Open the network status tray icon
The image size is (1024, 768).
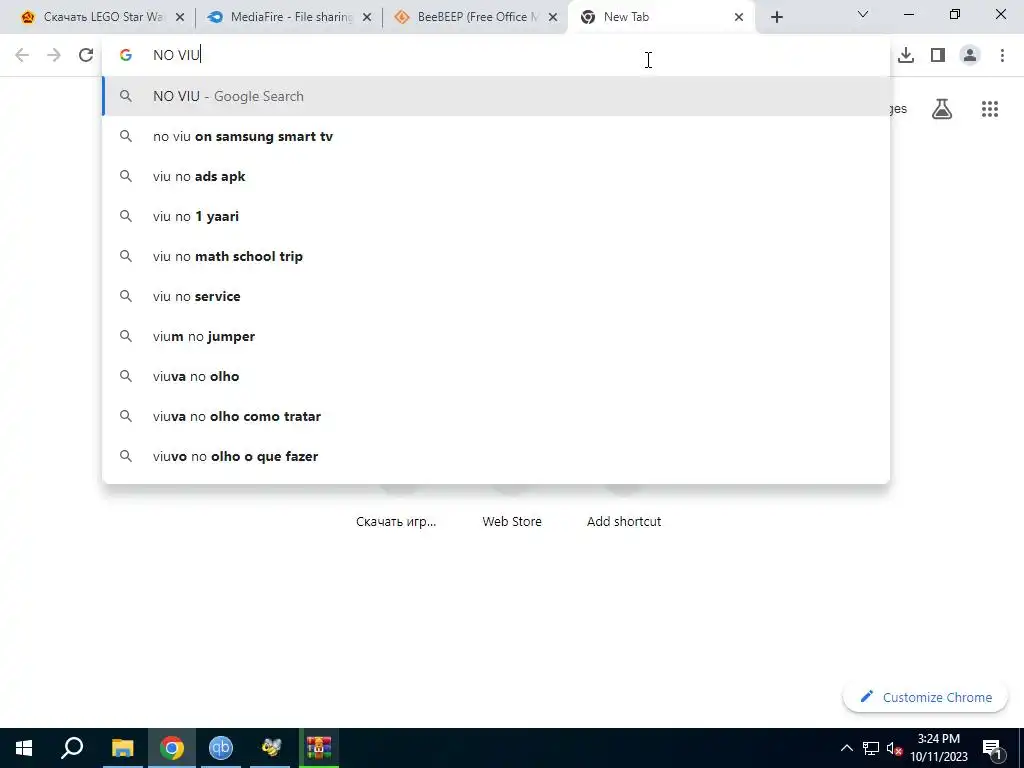(871, 748)
